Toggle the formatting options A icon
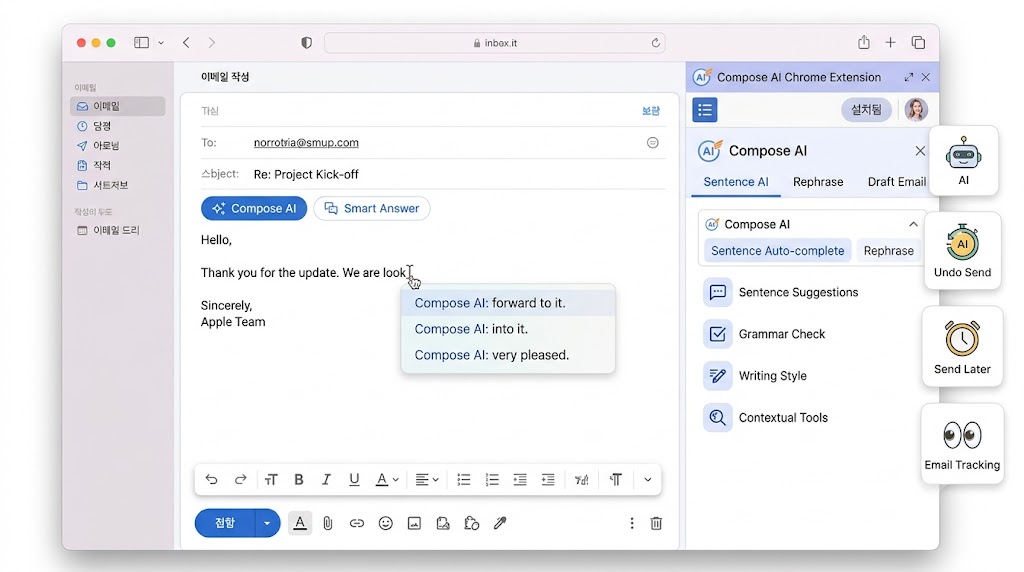Viewport: 1024px width, 572px height. click(x=300, y=523)
